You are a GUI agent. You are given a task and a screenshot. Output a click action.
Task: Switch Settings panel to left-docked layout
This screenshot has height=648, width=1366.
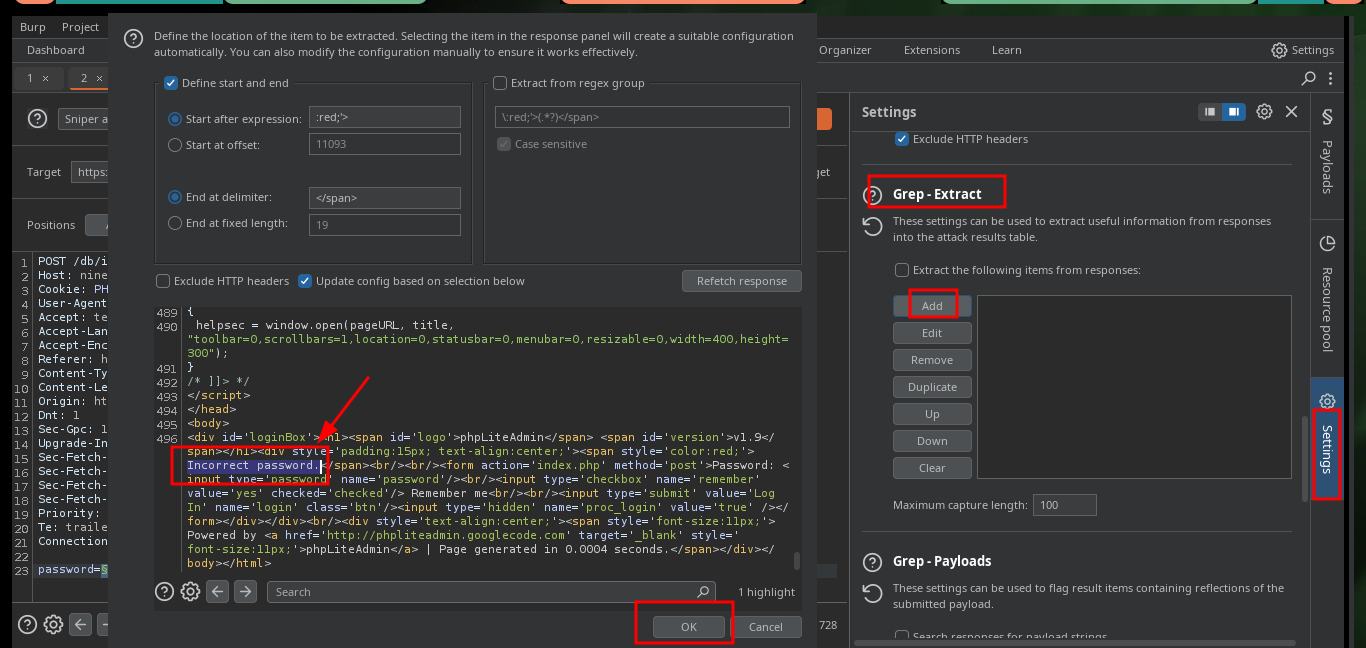click(x=1210, y=112)
